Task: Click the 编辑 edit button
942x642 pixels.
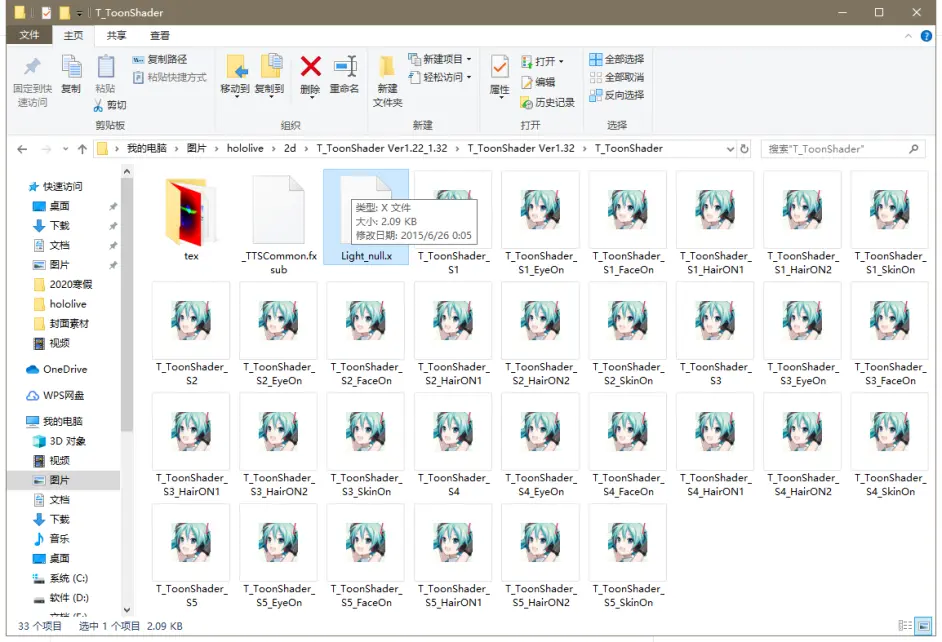Action: pyautogui.click(x=538, y=82)
